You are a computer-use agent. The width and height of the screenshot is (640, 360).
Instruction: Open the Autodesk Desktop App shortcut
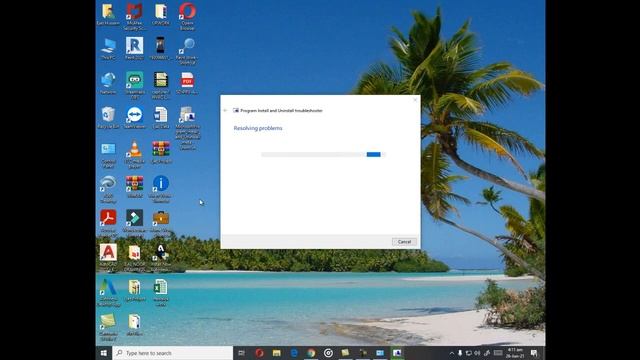108,292
